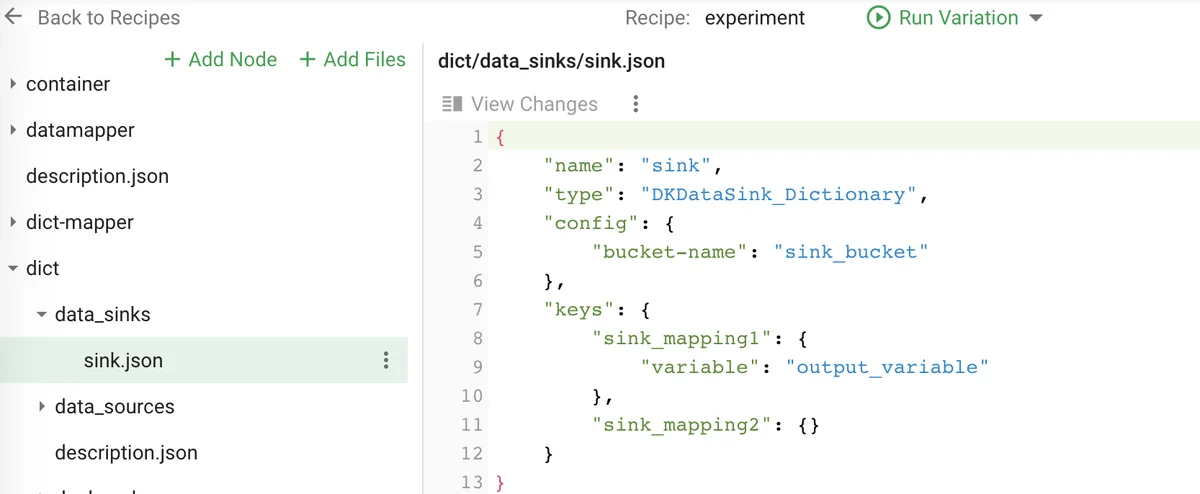Open the top-level description.json file
Screen dimensions: 1200x494
tap(97, 176)
